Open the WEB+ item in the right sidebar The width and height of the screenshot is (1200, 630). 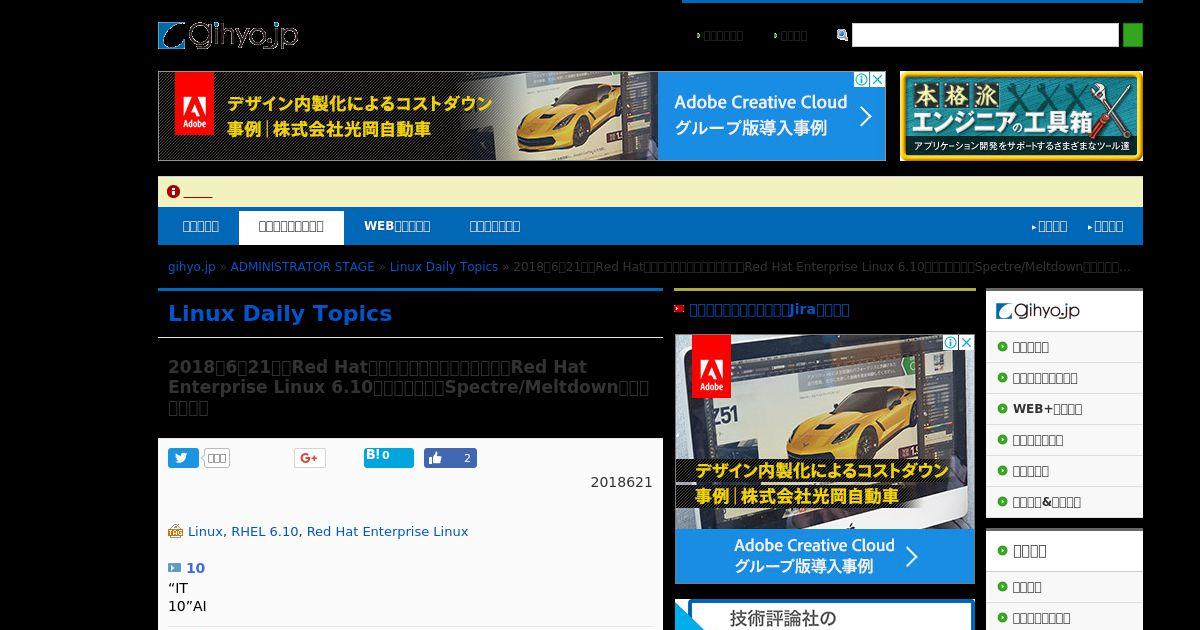(x=1047, y=409)
